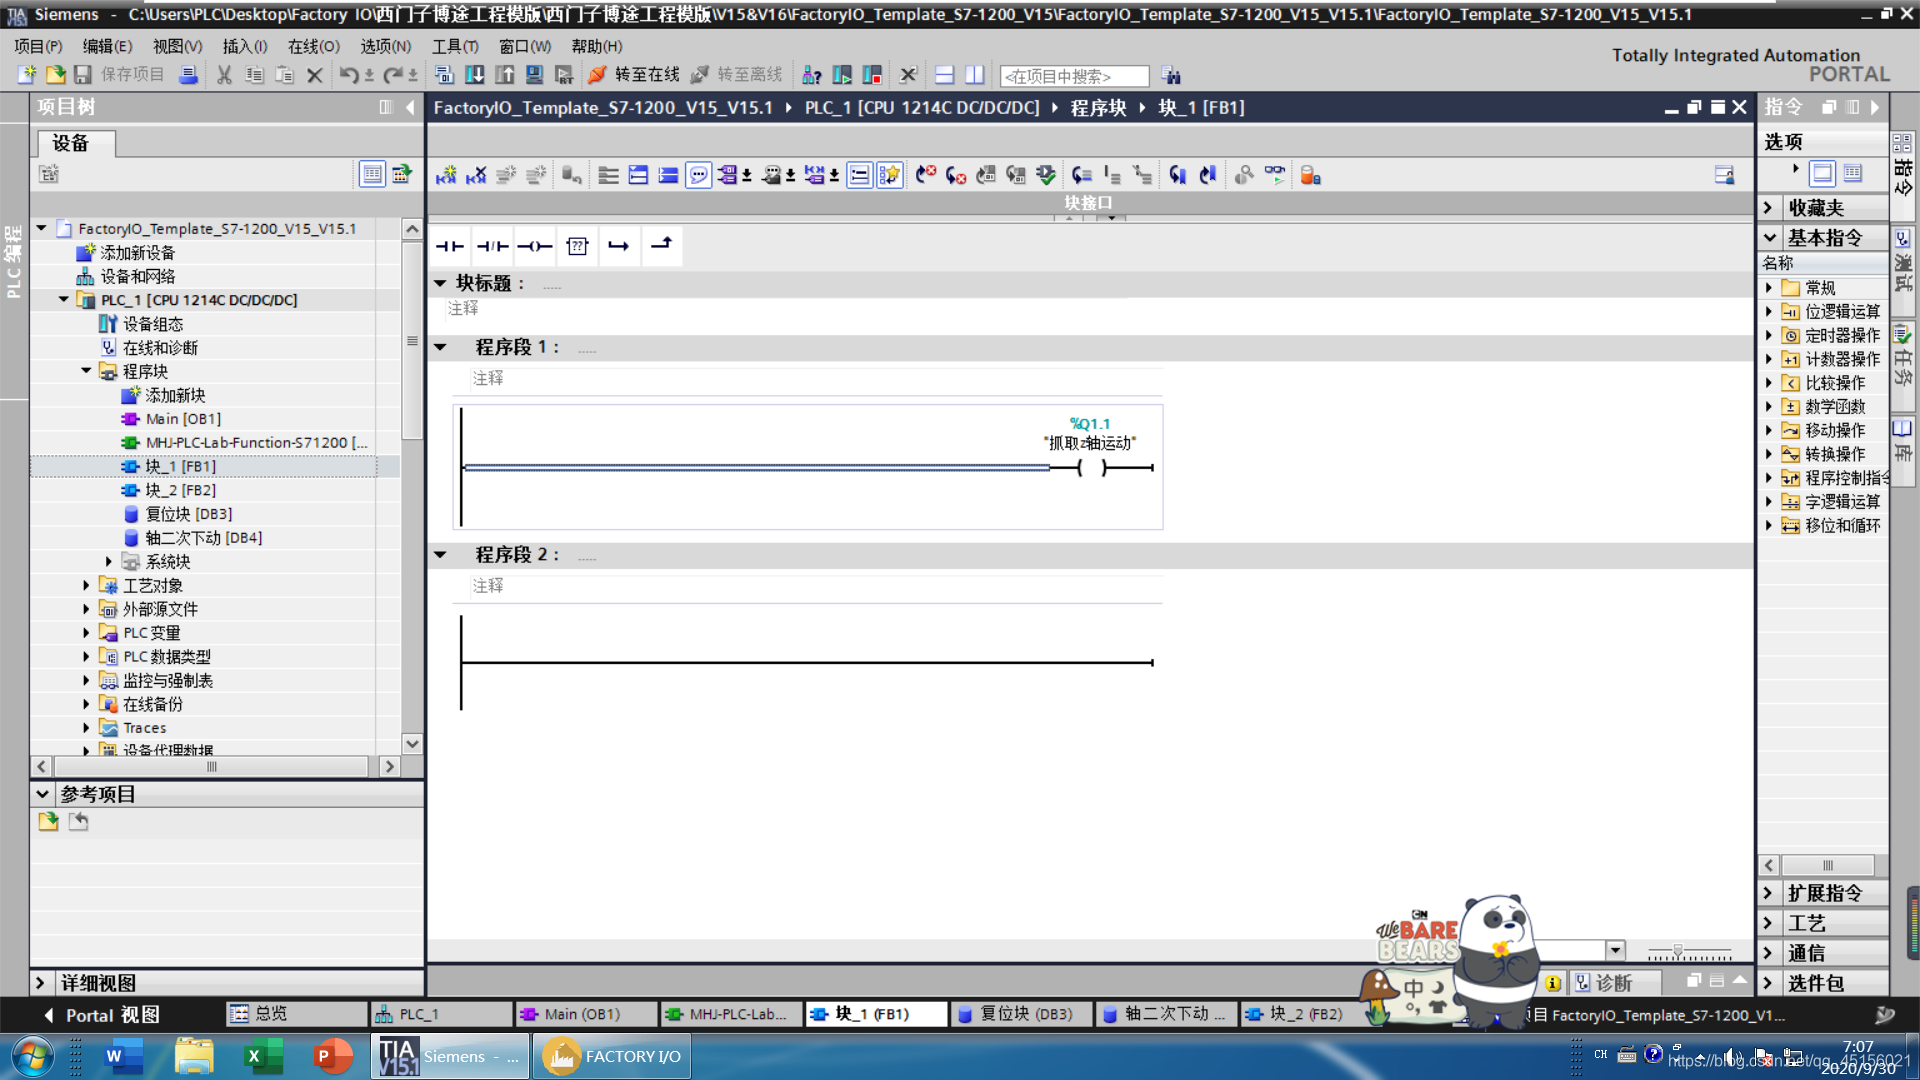This screenshot has width=1920, height=1080.
Task: Open the 工具(T) menu
Action: 455,46
